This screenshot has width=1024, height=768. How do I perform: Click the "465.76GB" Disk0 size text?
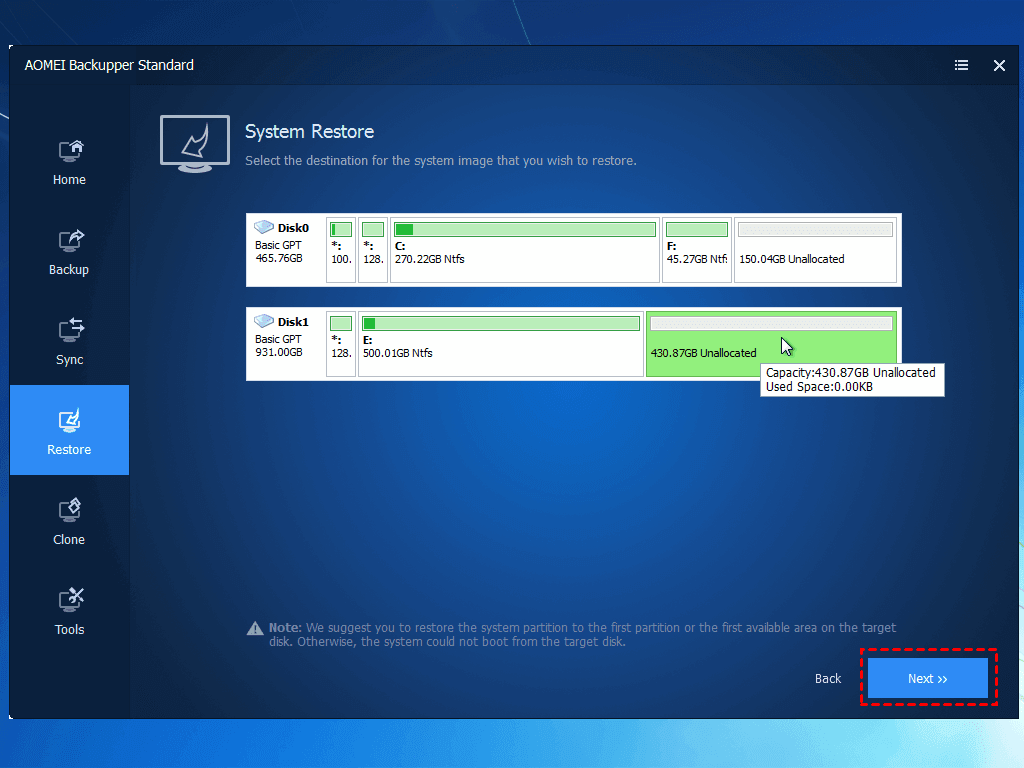[x=279, y=259]
